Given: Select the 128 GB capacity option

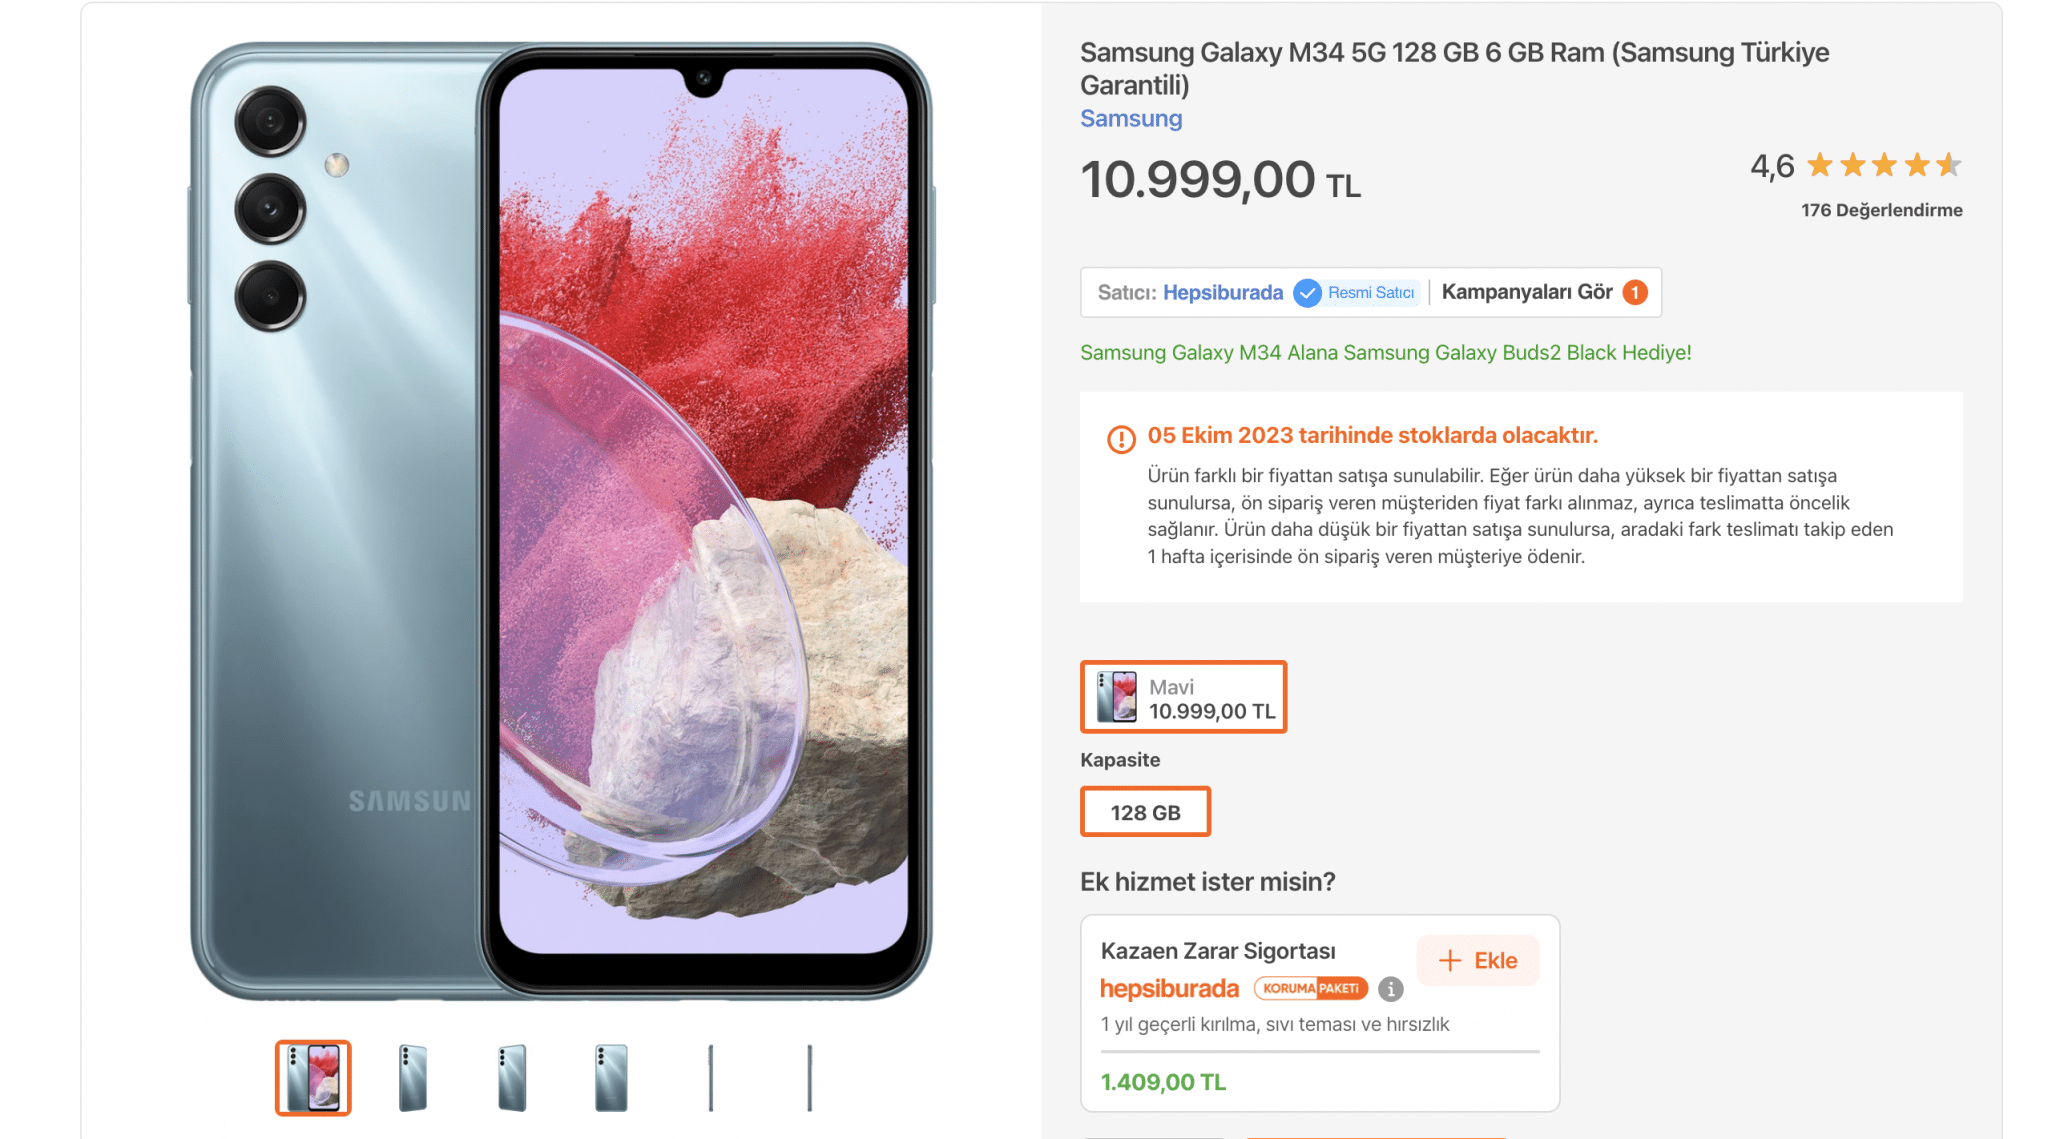Looking at the screenshot, I should coord(1145,812).
